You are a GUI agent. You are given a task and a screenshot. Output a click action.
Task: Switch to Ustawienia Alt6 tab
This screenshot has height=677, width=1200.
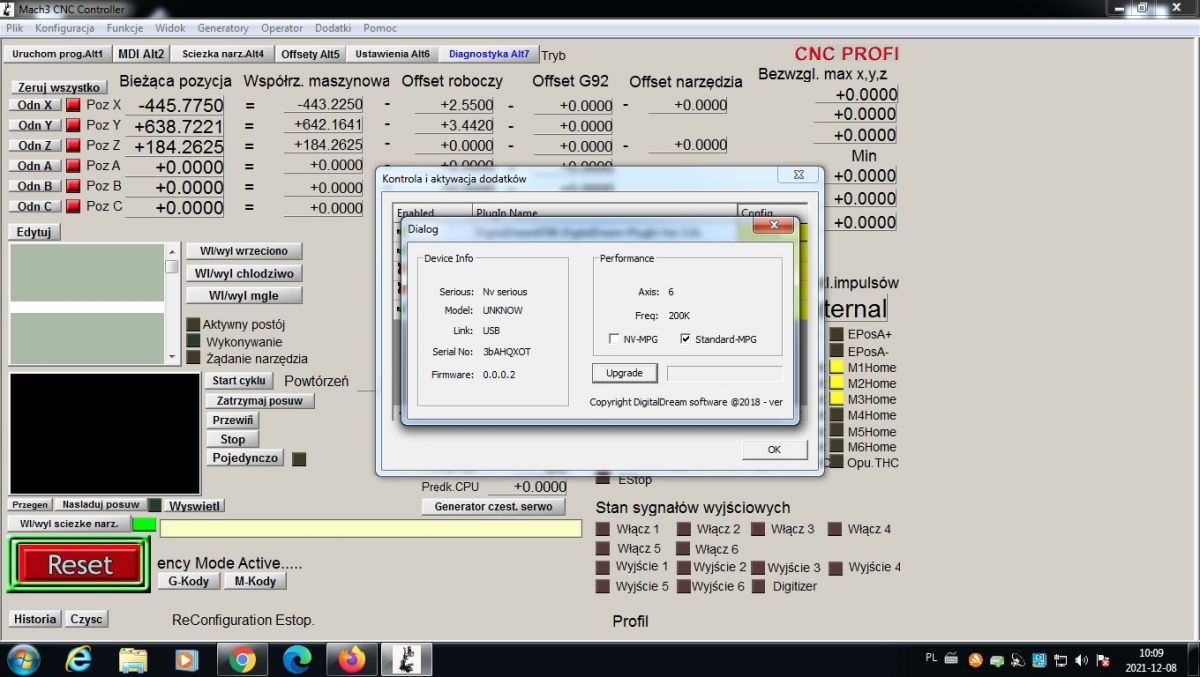tap(393, 54)
